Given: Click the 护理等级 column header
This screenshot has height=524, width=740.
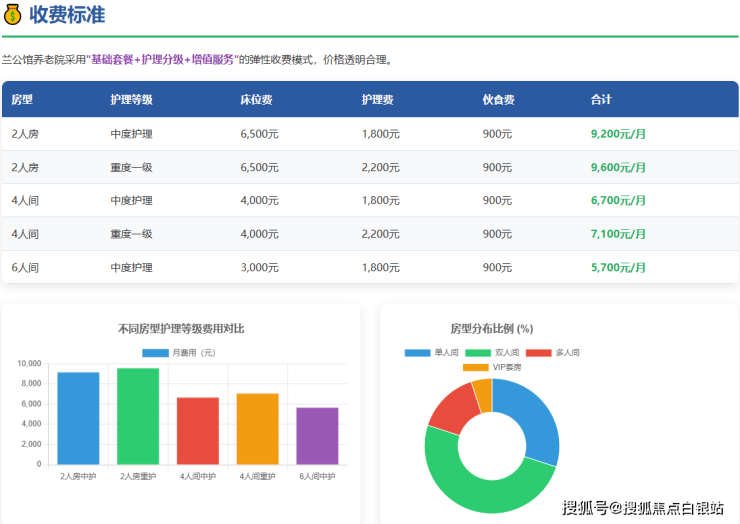Looking at the screenshot, I should pyautogui.click(x=131, y=100).
